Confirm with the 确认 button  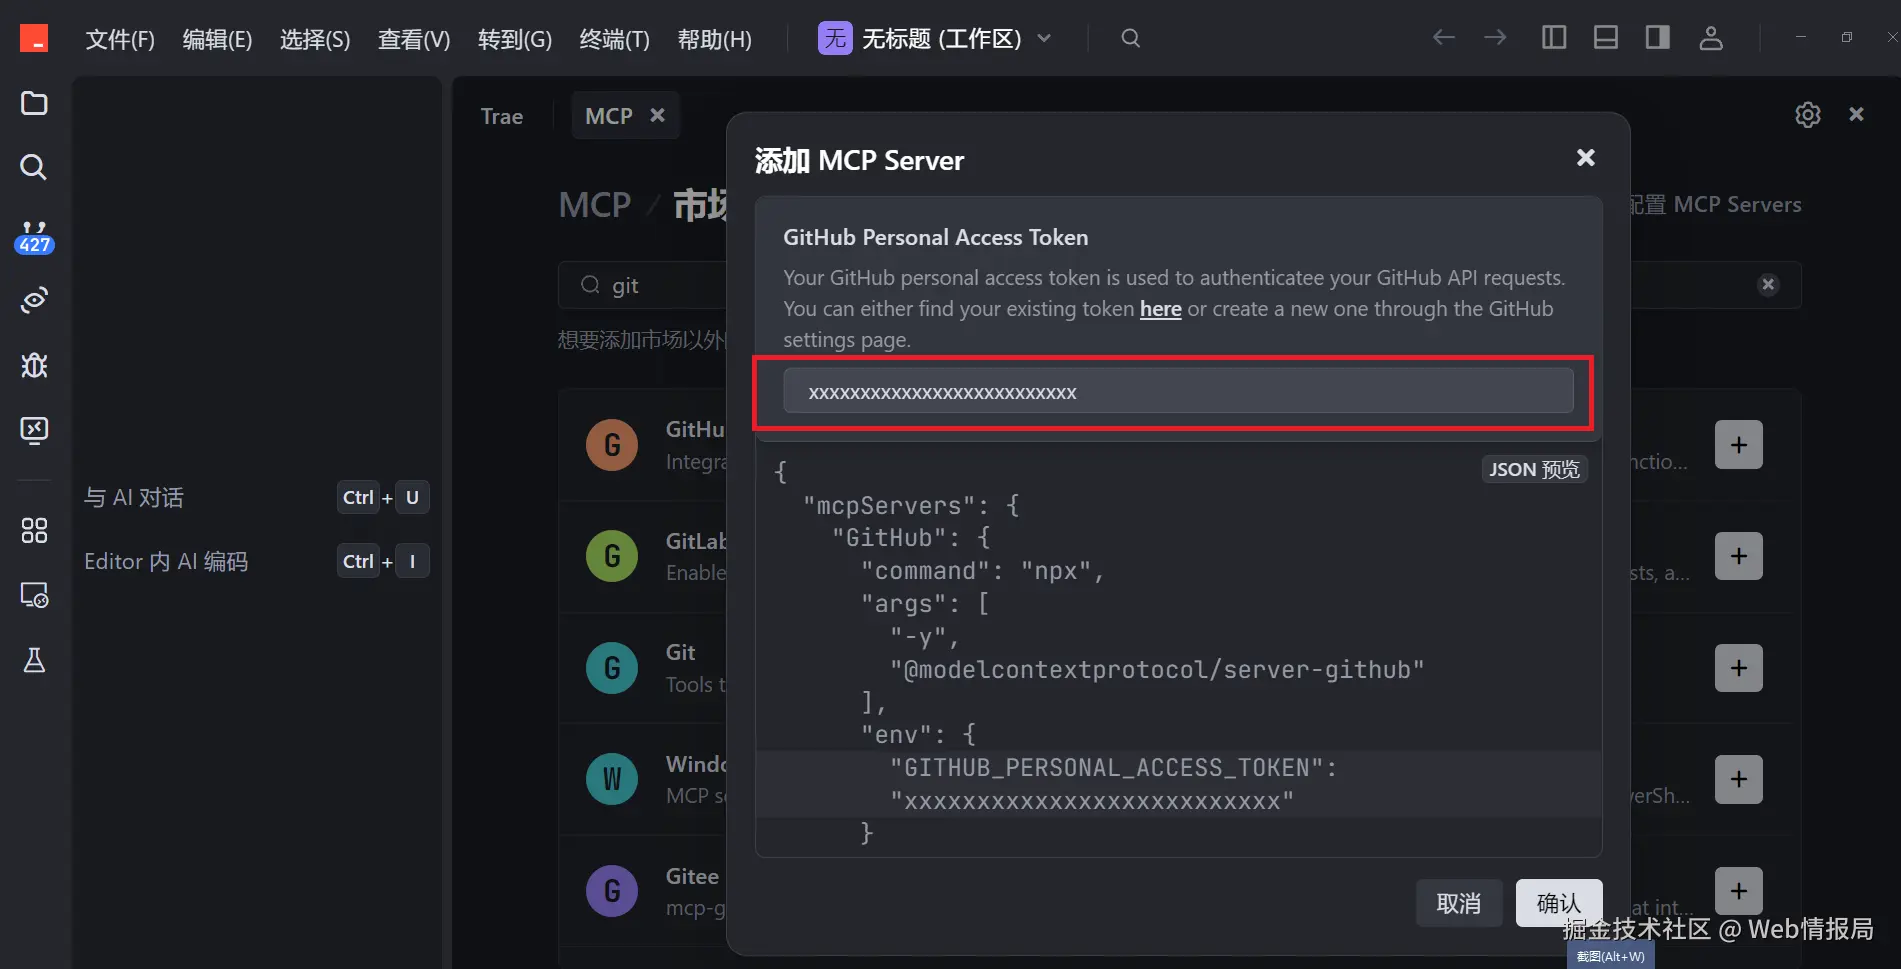(x=1558, y=902)
